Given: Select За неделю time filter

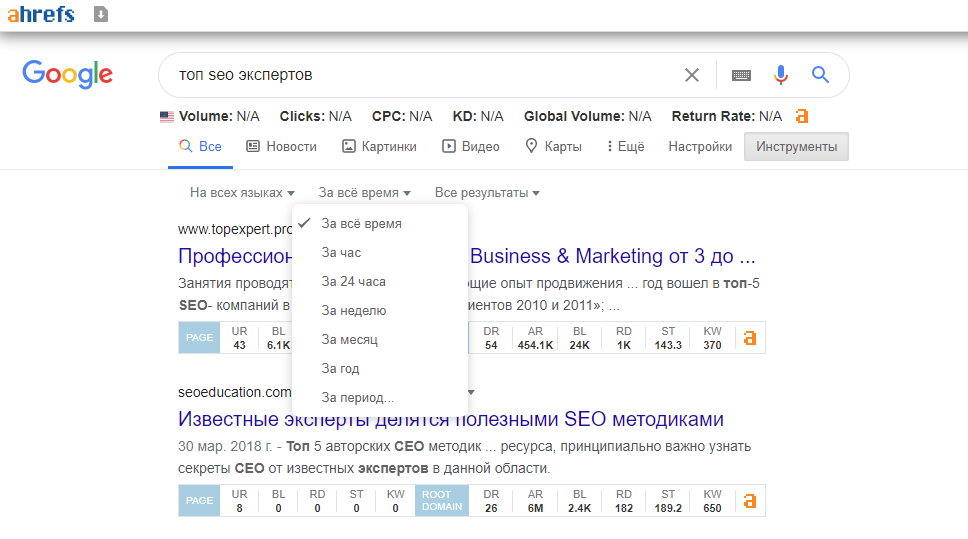Looking at the screenshot, I should tap(380, 311).
